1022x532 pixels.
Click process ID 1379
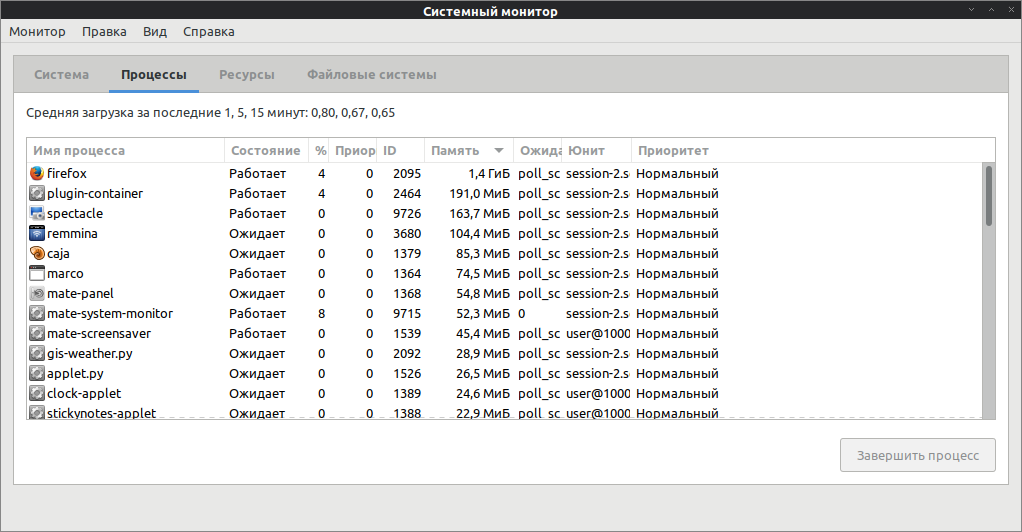click(x=407, y=254)
